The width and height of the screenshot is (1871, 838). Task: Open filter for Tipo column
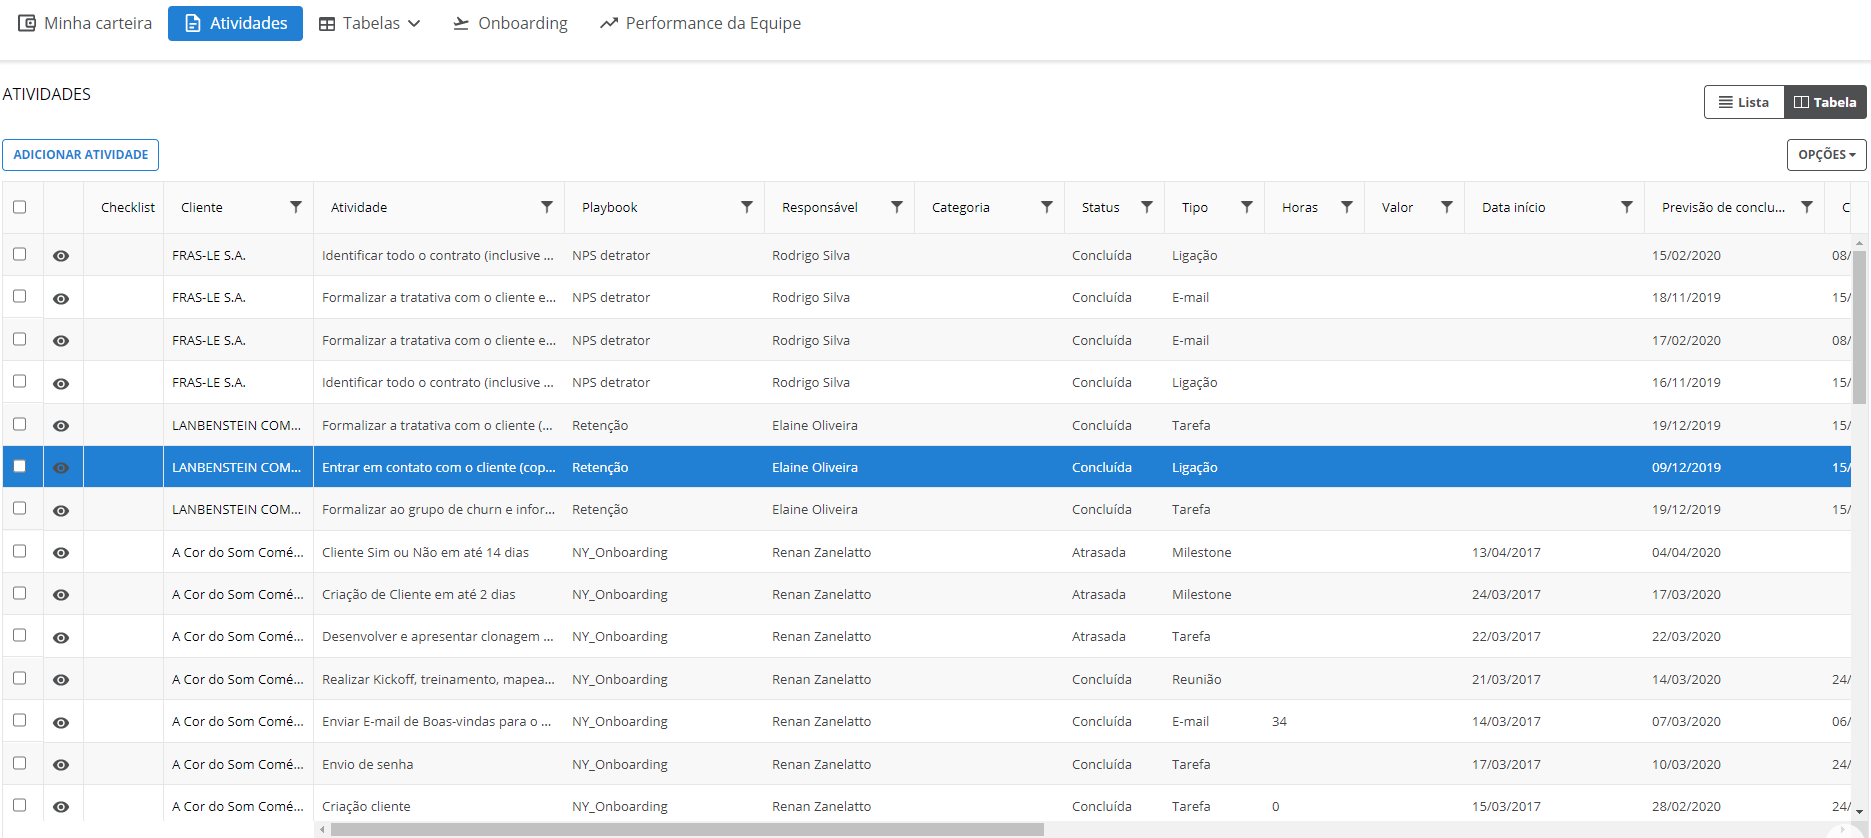tap(1247, 207)
